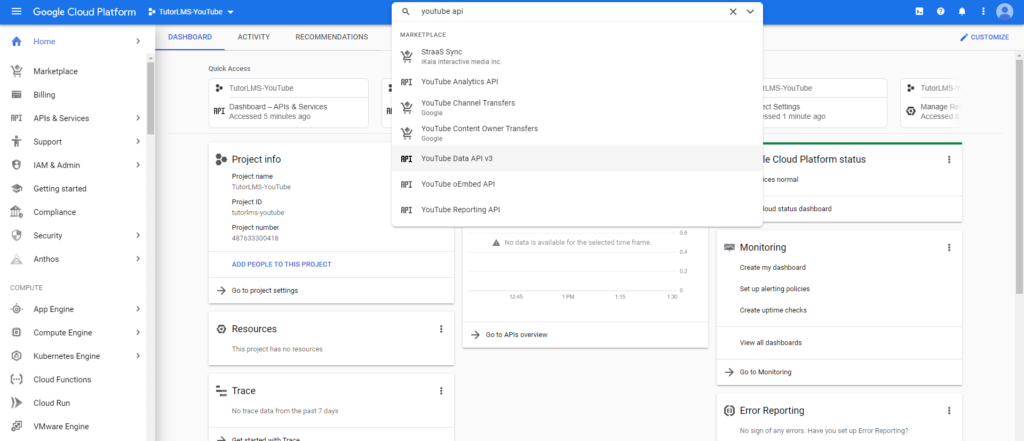Screen dimensions: 1024x441
Task: Click Create uptime checks link
Action: tap(773, 310)
